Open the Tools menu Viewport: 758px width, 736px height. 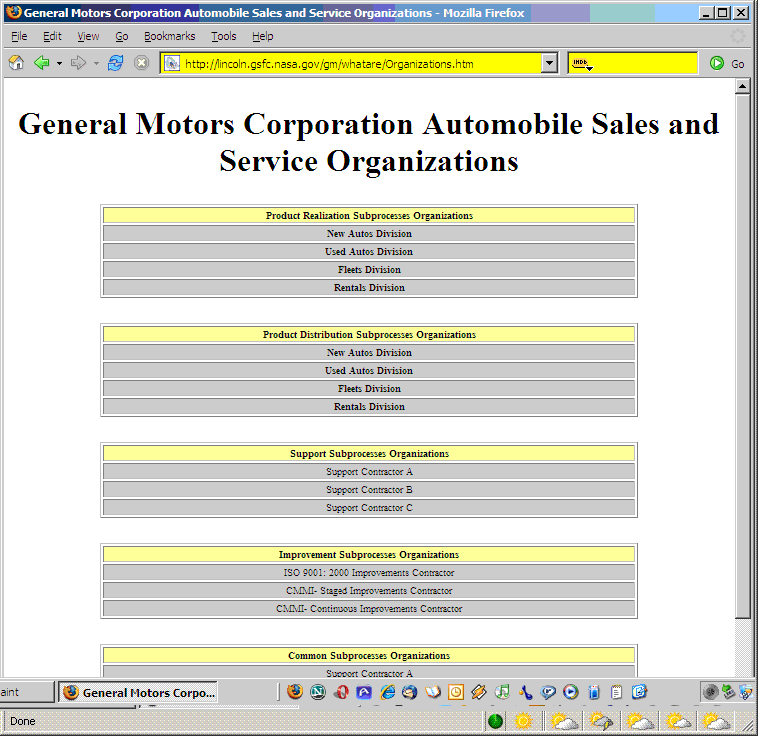223,36
